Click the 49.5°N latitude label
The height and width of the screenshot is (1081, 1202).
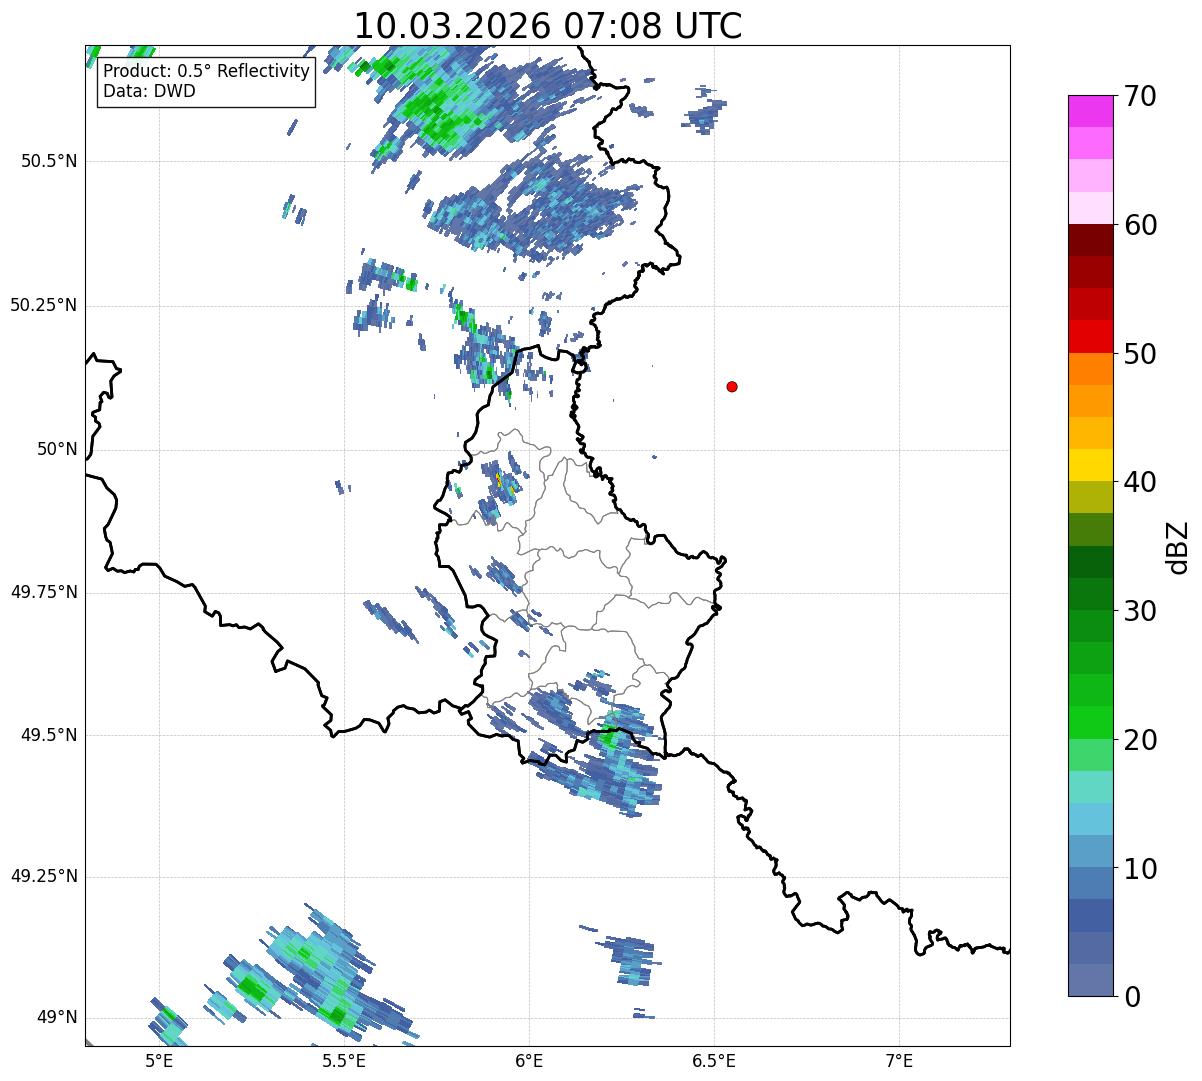tap(48, 735)
